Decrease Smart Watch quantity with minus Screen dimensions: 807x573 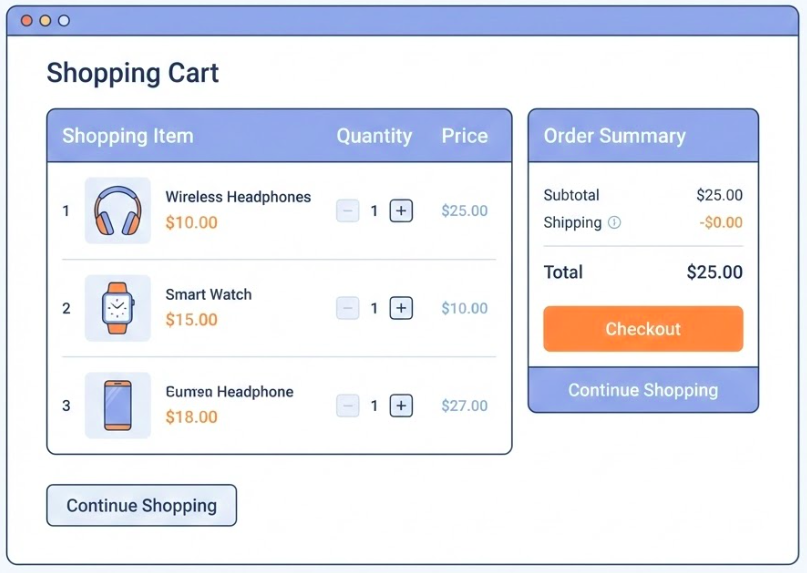(348, 308)
